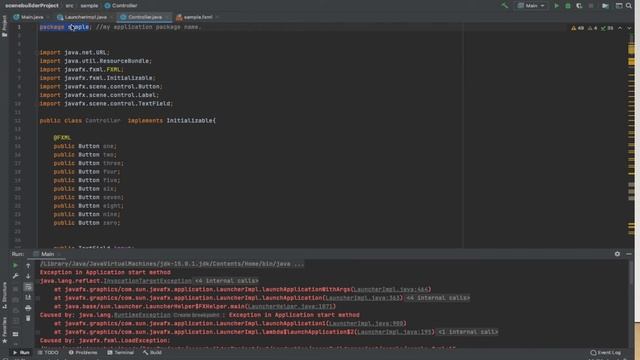Click the green typo count indicator
This screenshot has height=360, width=640.
click(x=607, y=28)
